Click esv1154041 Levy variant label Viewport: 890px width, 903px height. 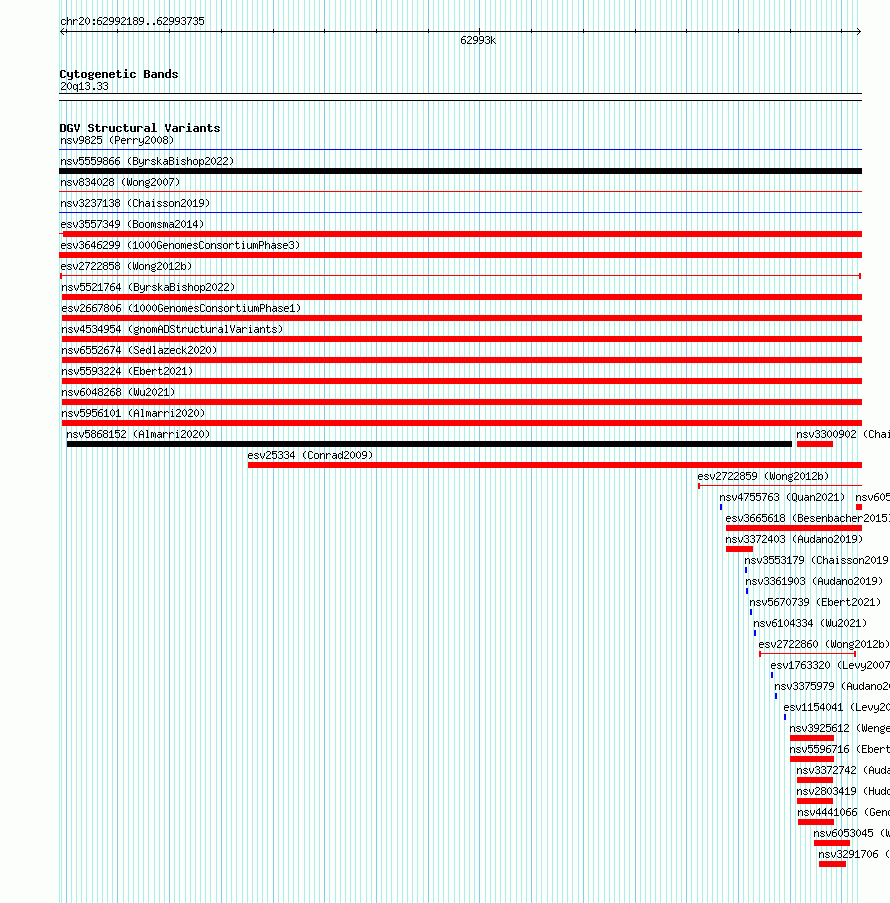point(836,707)
